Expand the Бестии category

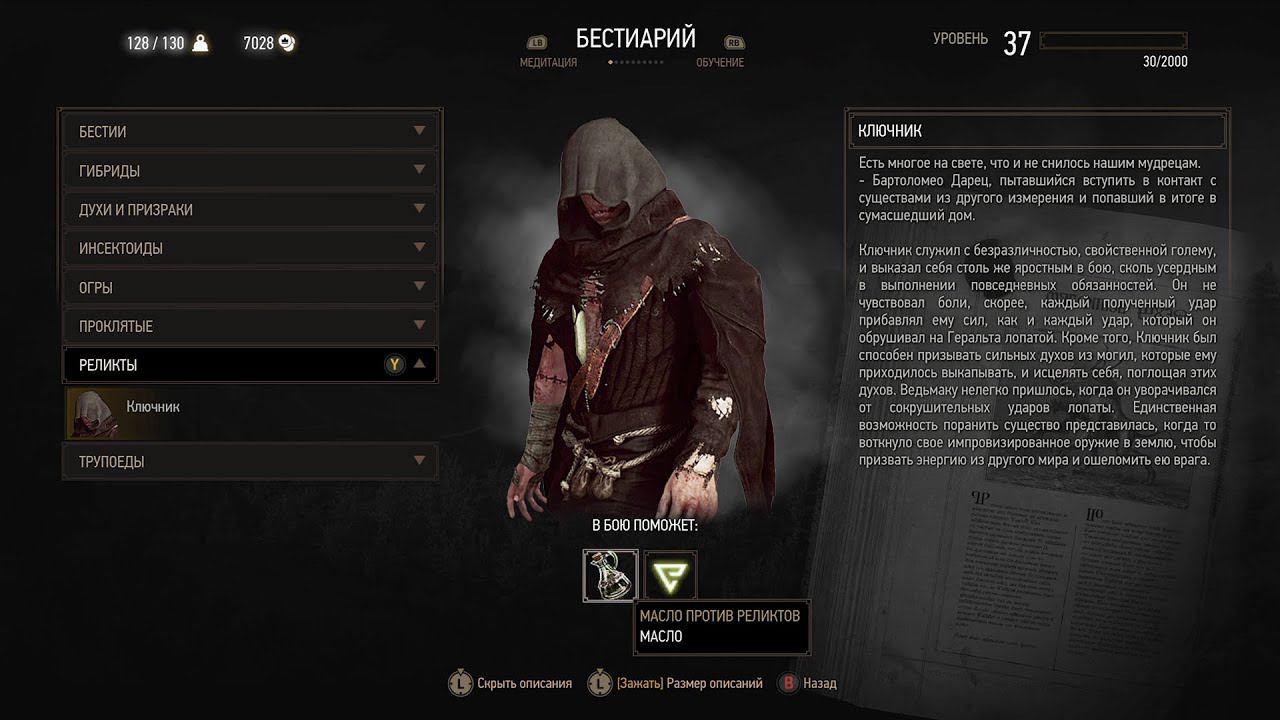pos(249,131)
